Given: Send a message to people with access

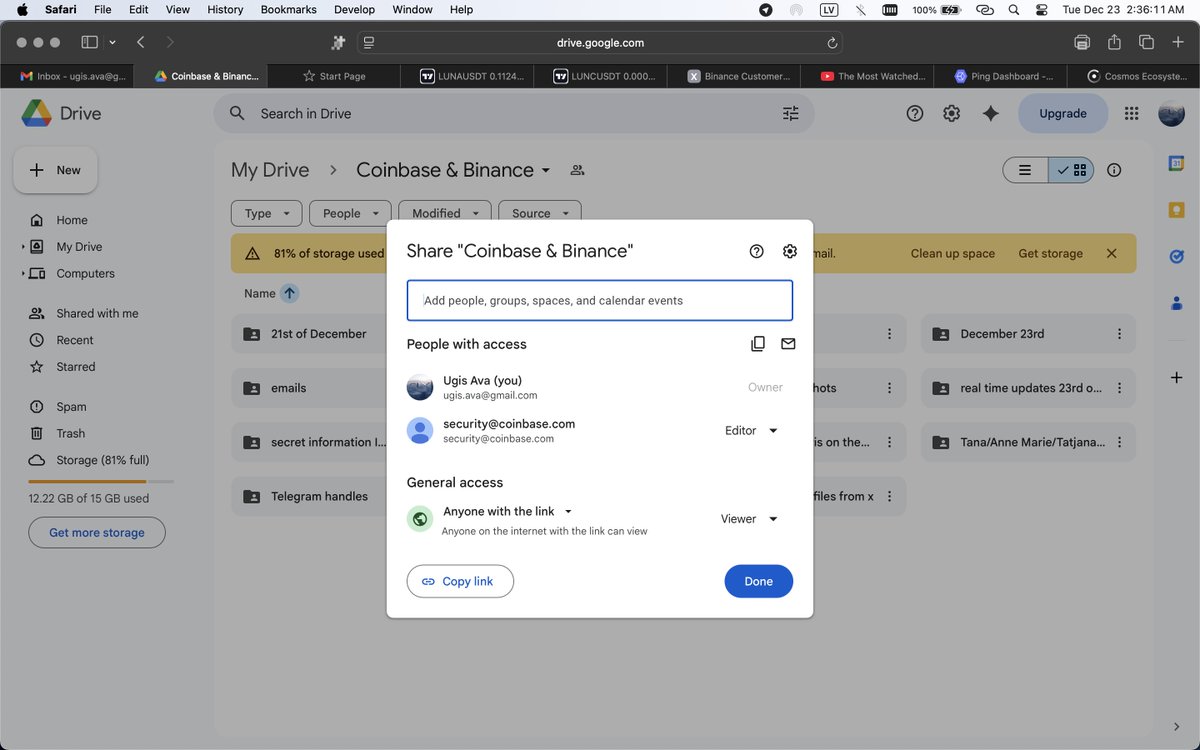Looking at the screenshot, I should 788,344.
